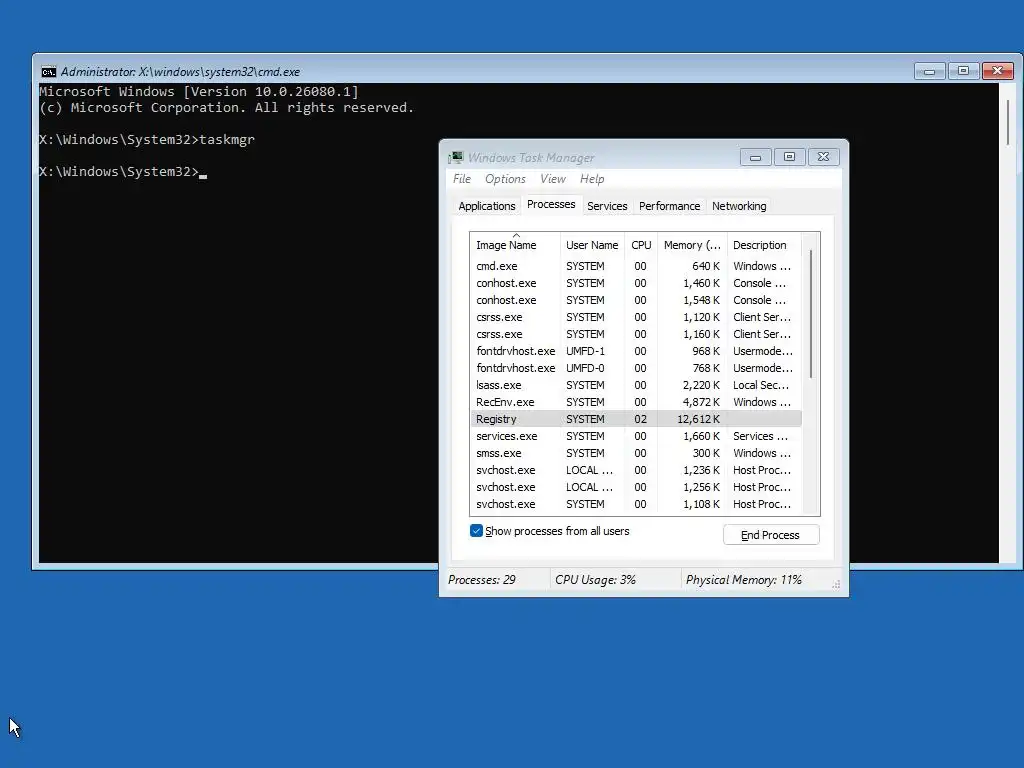This screenshot has width=1024, height=768.
Task: Sort by the Image Name column header
Action: coord(515,245)
